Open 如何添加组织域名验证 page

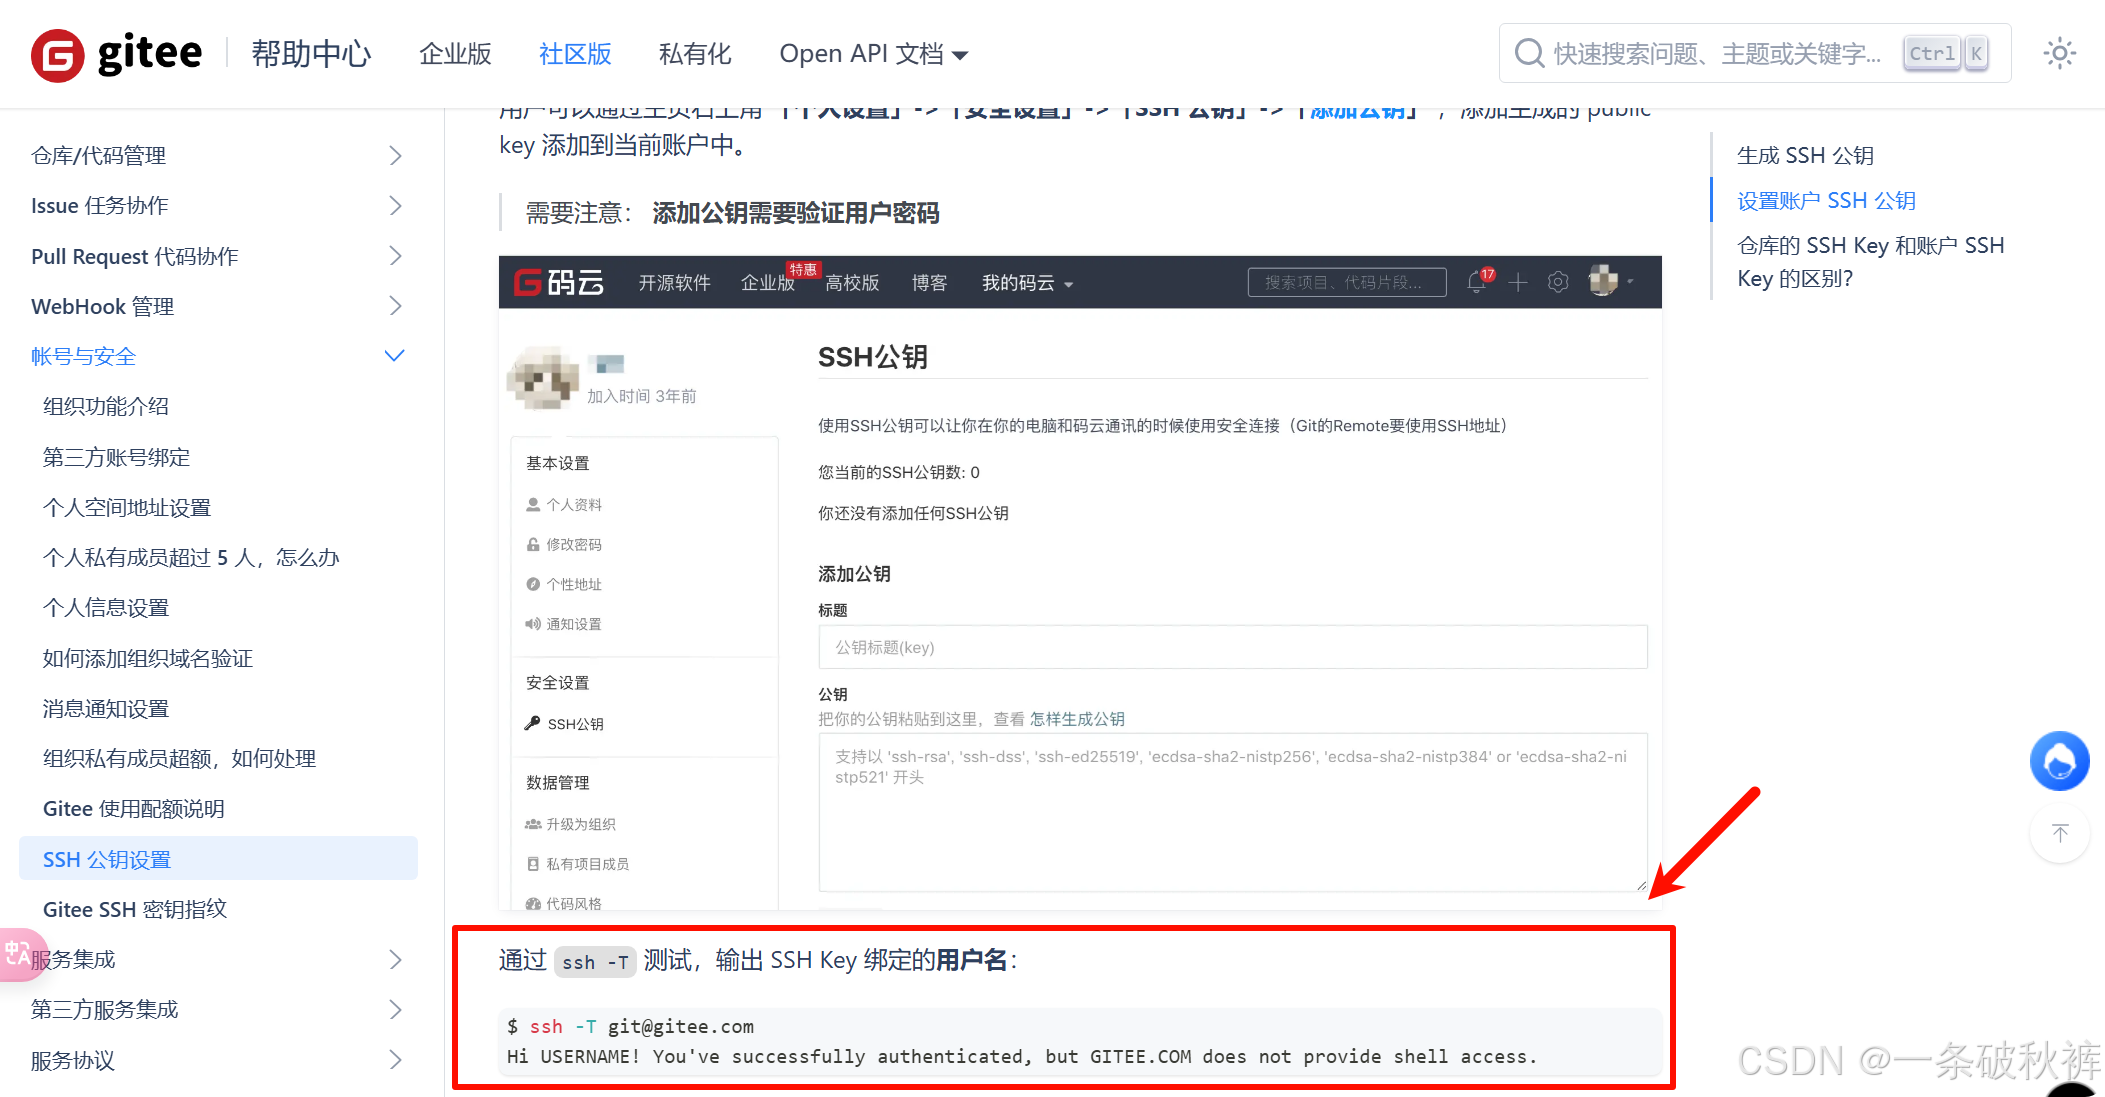coord(148,658)
